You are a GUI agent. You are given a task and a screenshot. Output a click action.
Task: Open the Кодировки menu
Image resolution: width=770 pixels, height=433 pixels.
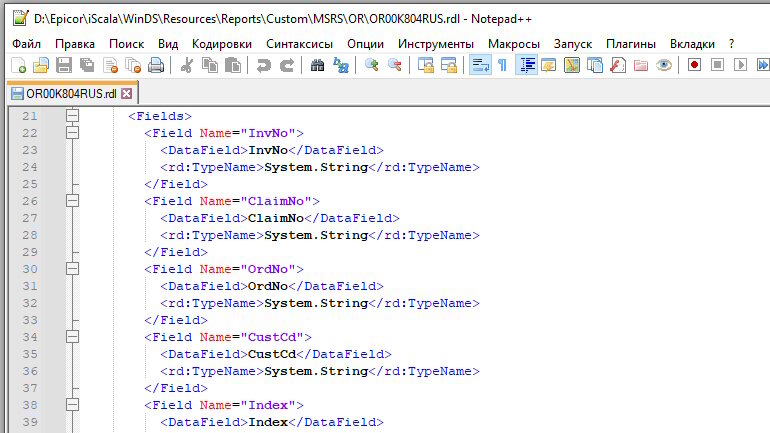click(x=222, y=44)
